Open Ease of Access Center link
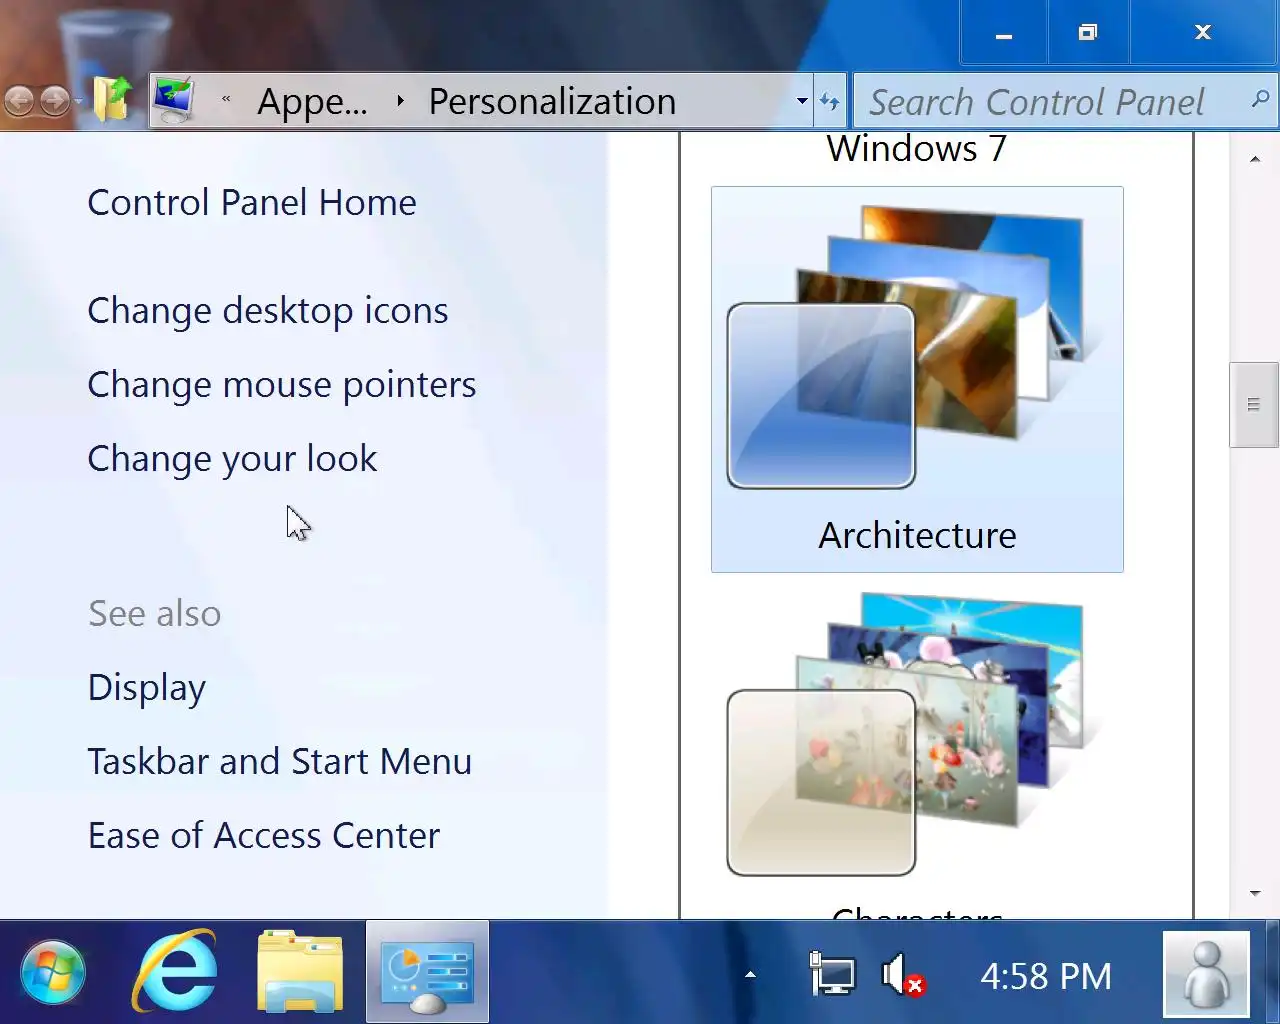The height and width of the screenshot is (1024, 1280). [264, 836]
